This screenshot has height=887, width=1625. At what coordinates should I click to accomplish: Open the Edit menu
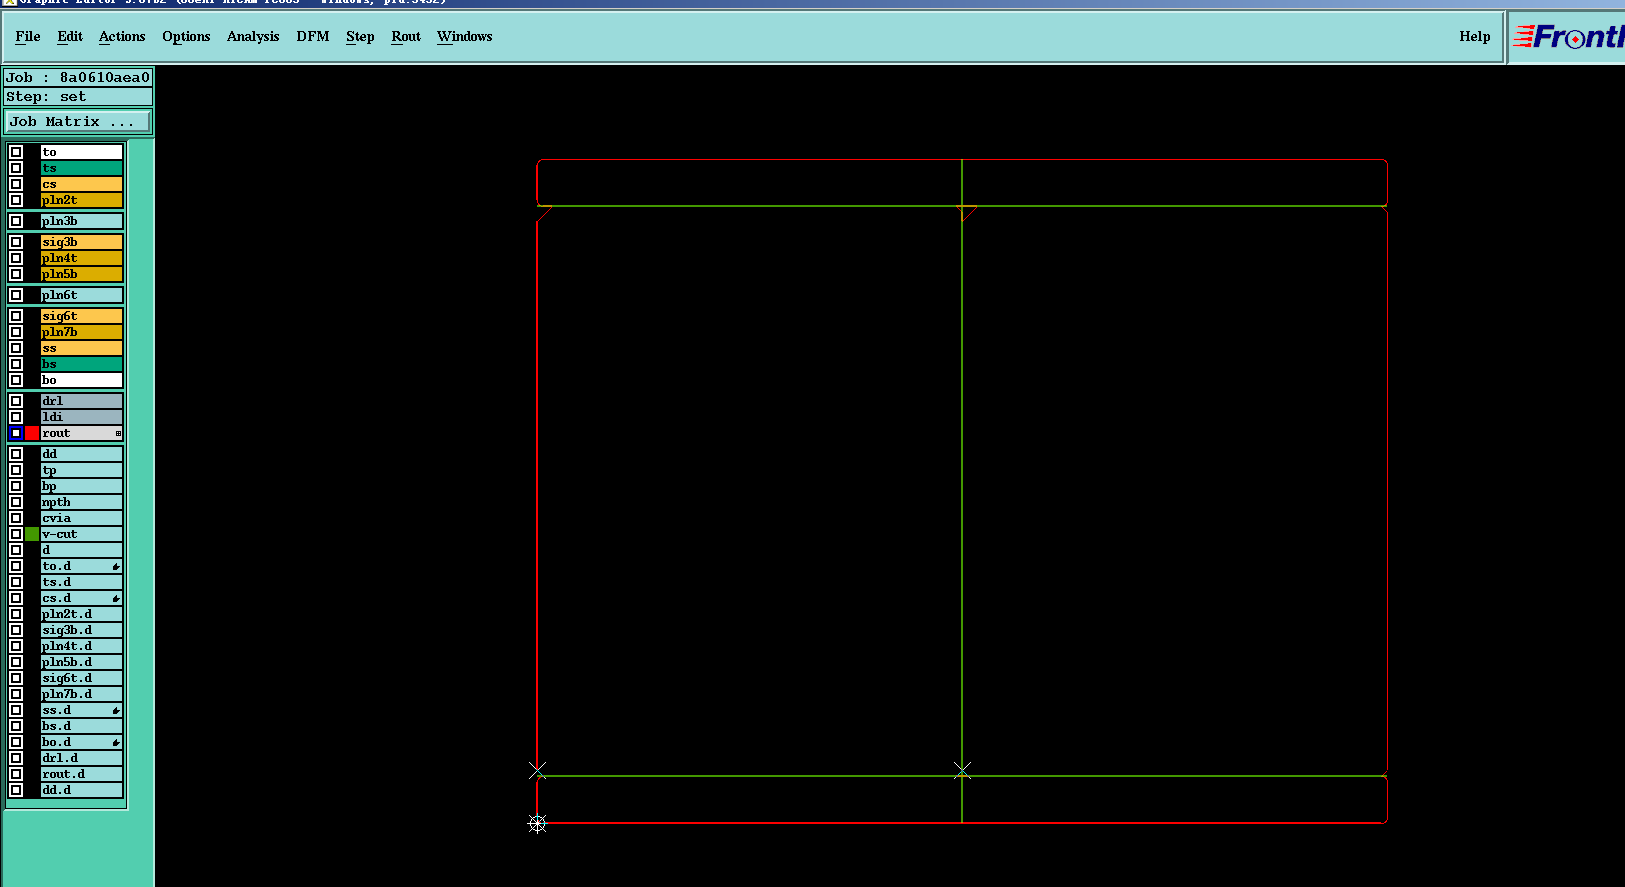click(x=70, y=37)
